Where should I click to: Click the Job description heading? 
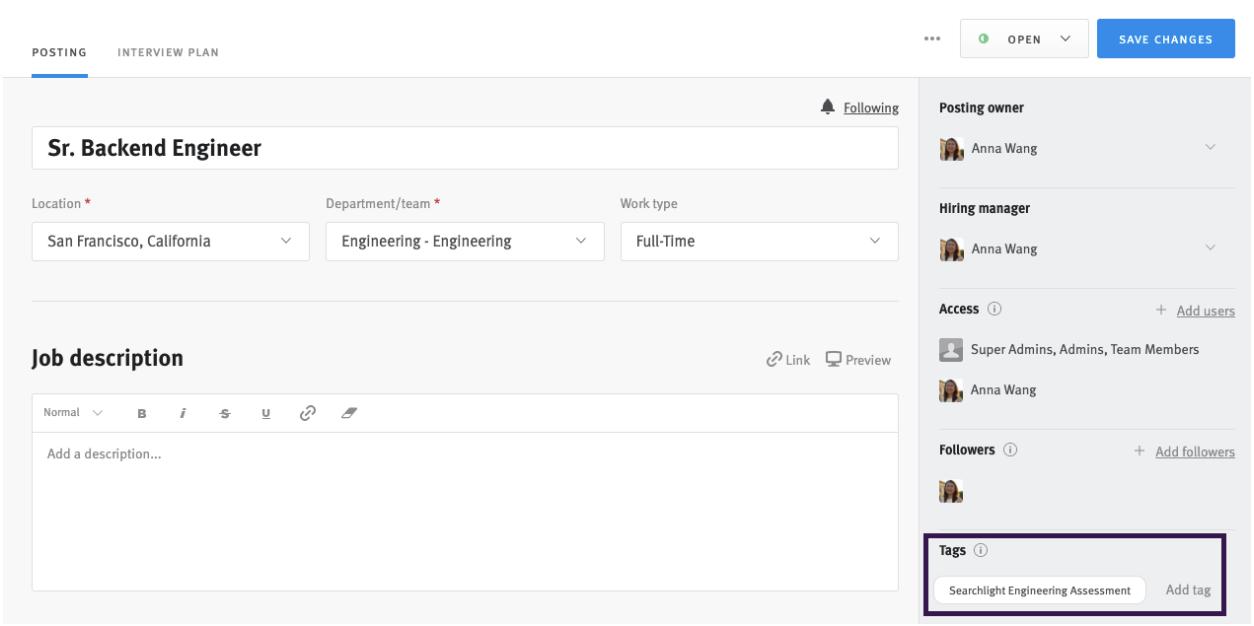pyautogui.click(x=107, y=358)
